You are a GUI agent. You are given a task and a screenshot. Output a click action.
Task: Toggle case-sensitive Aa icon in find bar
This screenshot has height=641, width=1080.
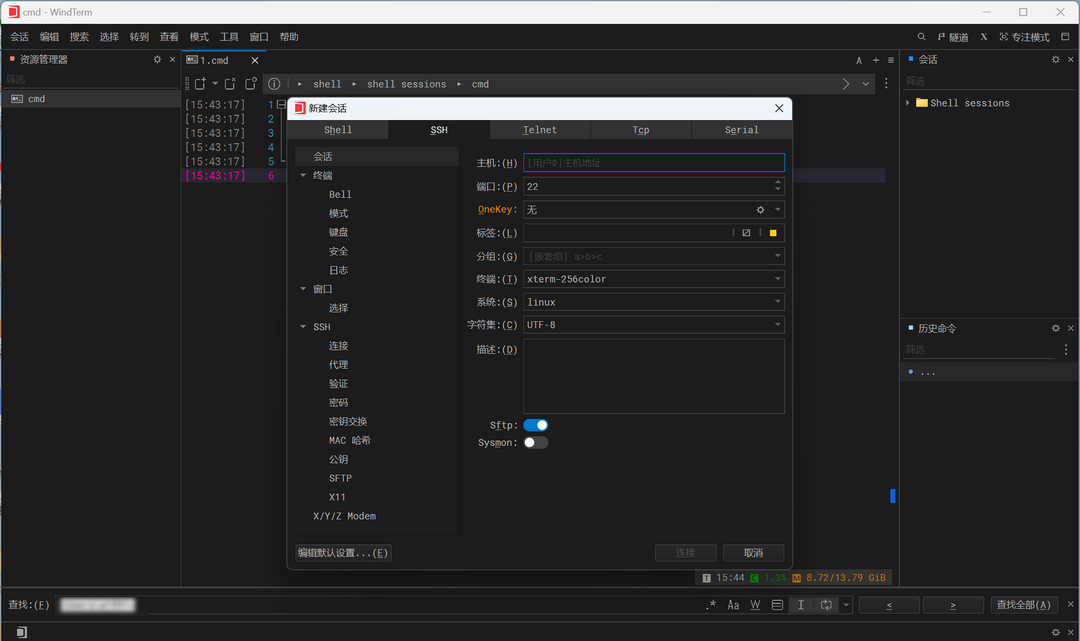coord(733,605)
